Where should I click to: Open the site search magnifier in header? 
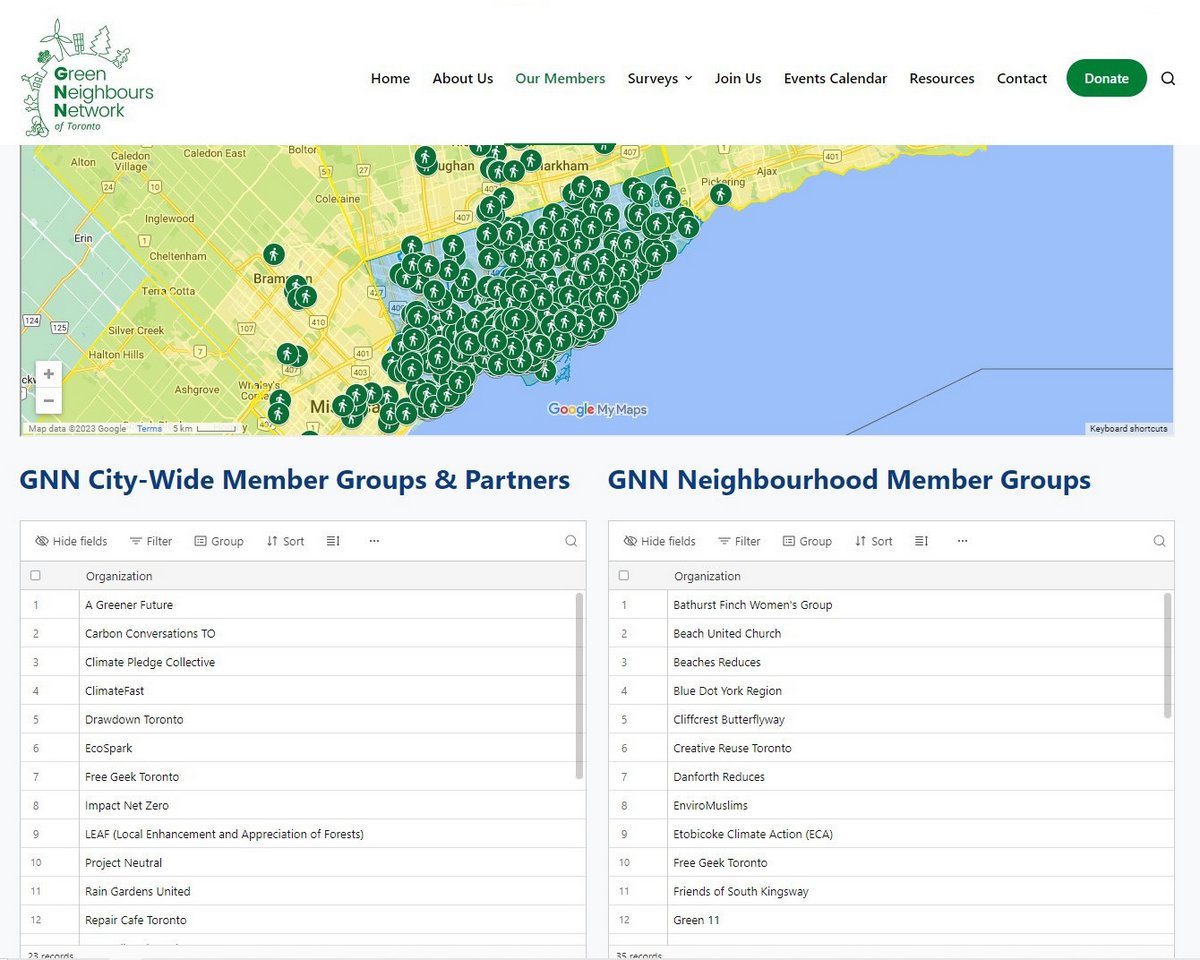coord(1168,79)
